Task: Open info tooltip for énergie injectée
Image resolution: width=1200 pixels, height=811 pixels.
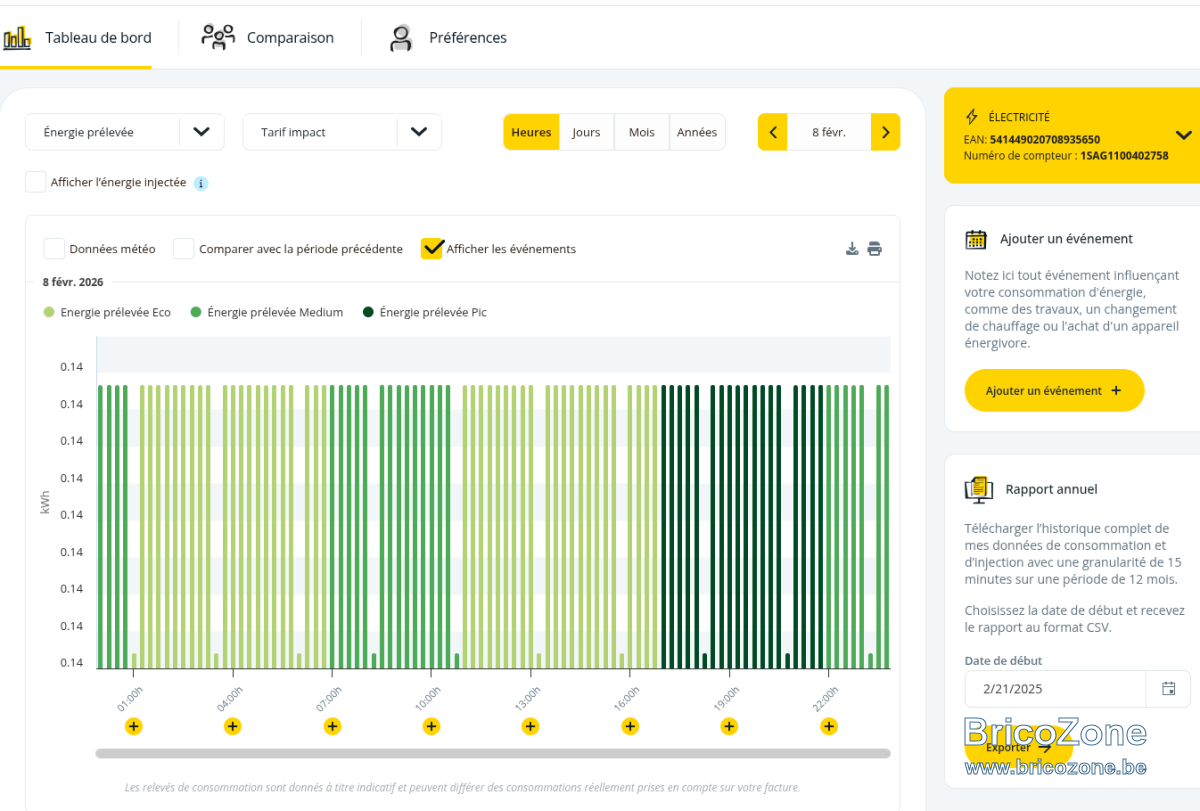Action: pos(200,183)
